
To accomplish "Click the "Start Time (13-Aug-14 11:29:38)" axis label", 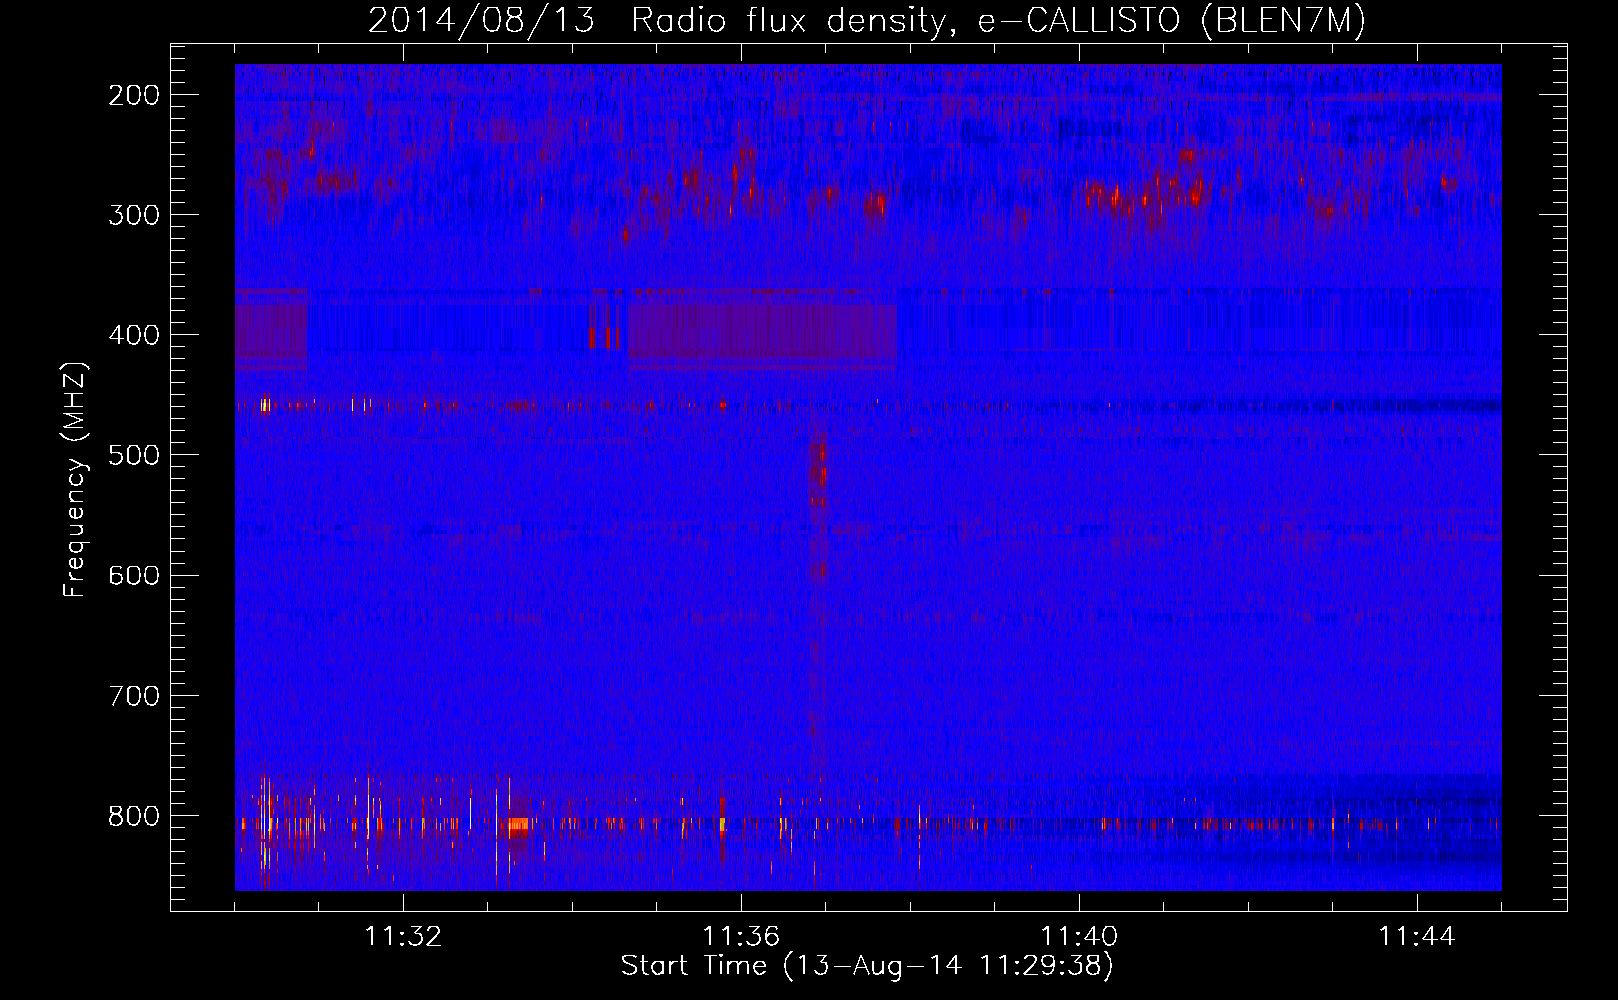I will (x=867, y=966).
